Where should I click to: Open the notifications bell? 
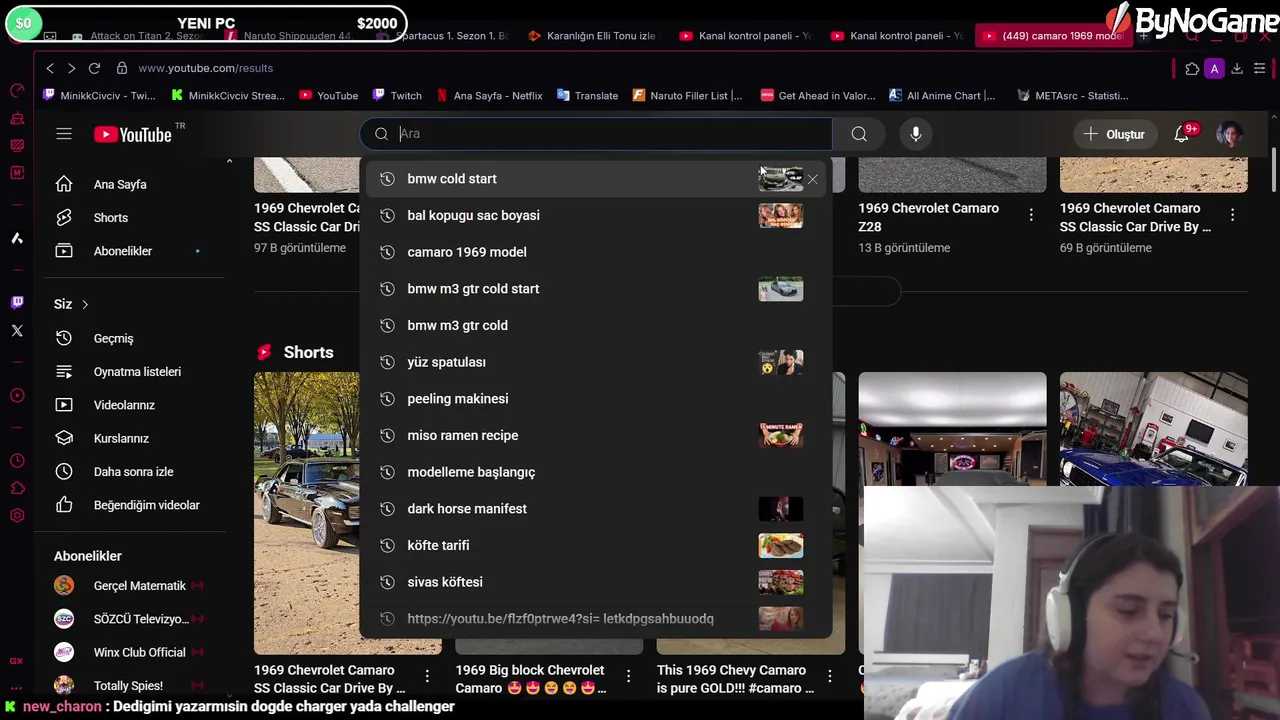click(1182, 134)
